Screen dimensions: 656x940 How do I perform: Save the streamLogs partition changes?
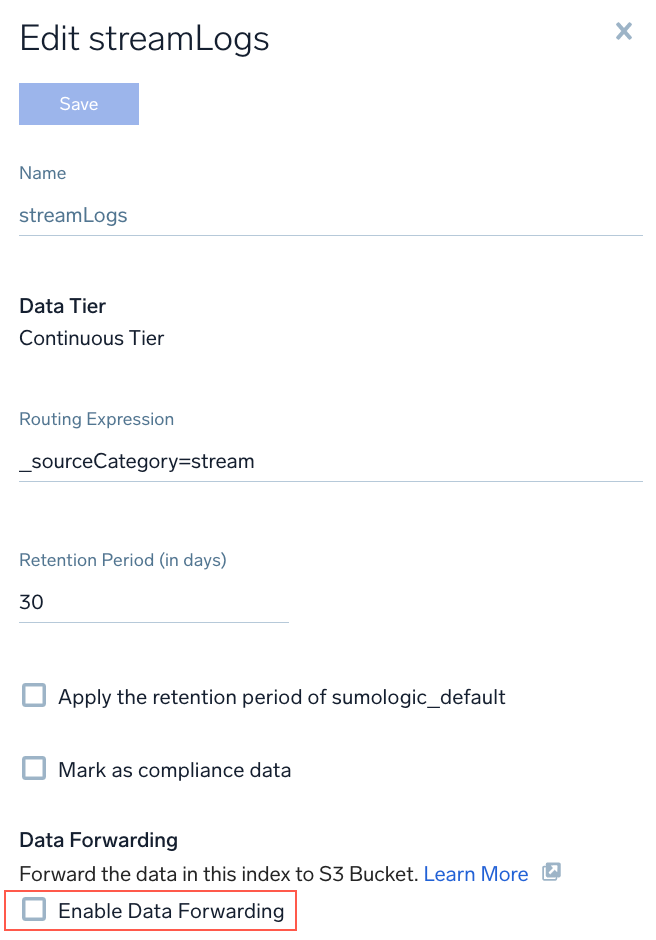tap(78, 103)
